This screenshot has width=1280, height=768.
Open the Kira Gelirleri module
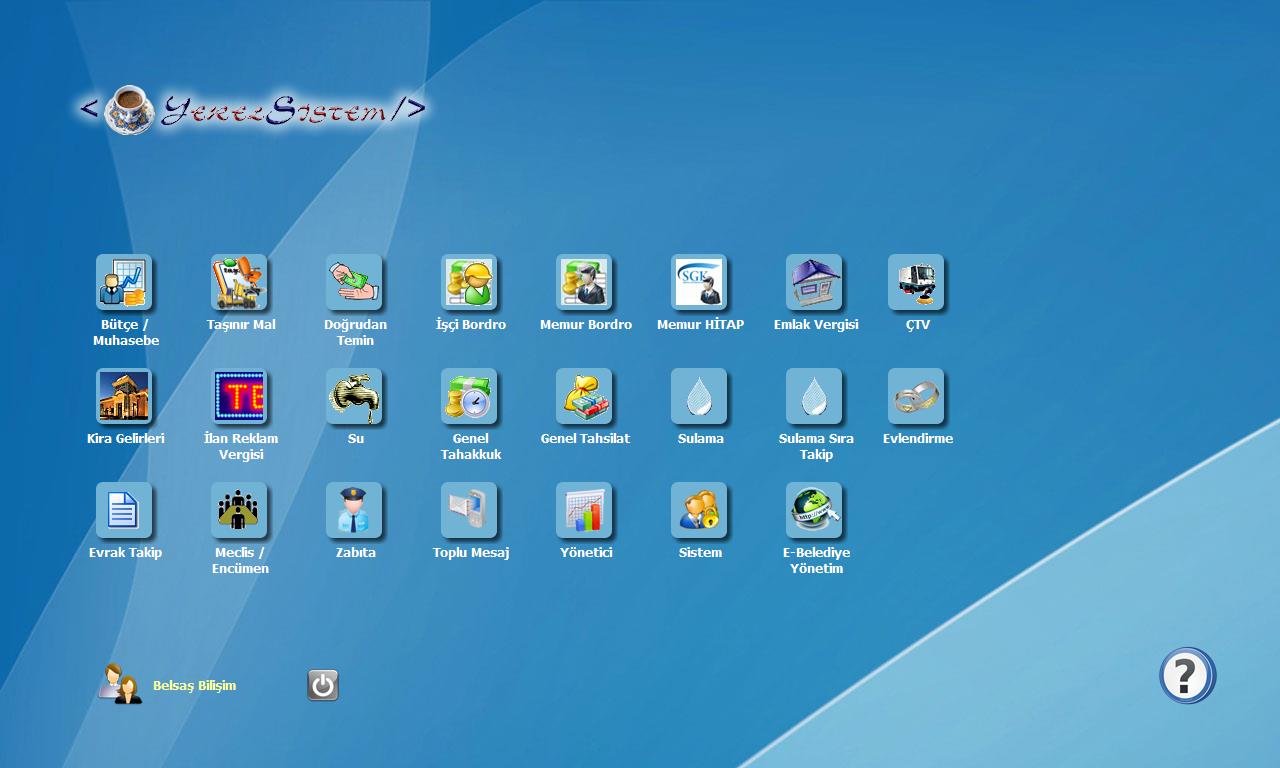(124, 396)
